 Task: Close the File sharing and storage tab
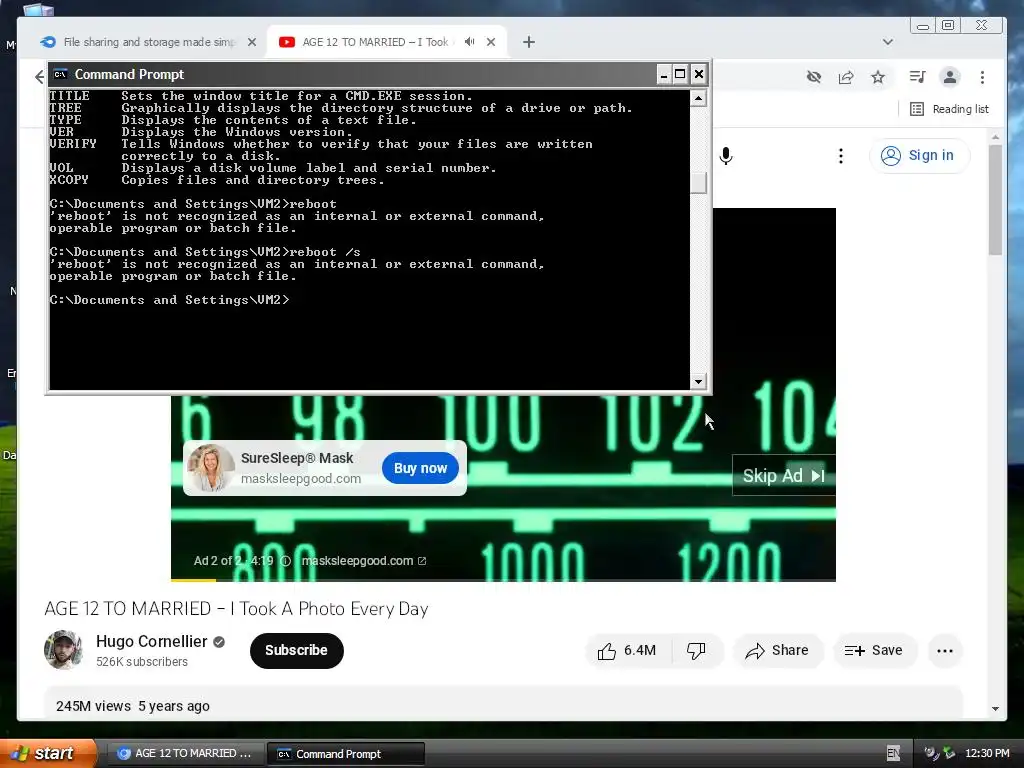tap(251, 42)
